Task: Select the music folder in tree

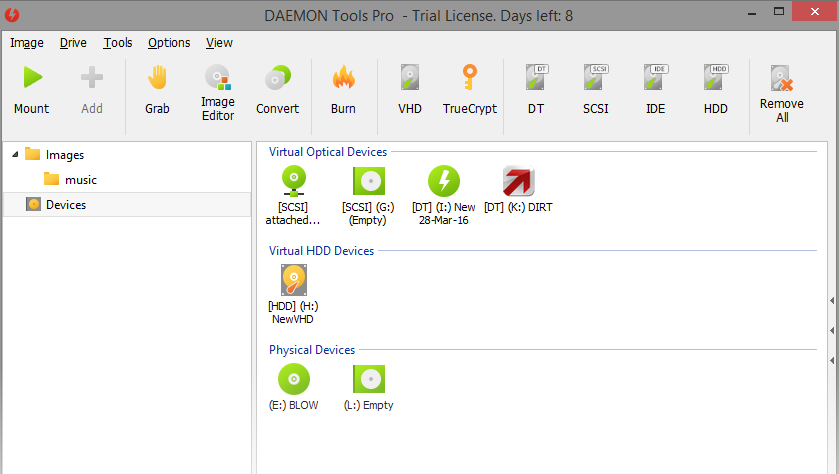Action: (70, 179)
